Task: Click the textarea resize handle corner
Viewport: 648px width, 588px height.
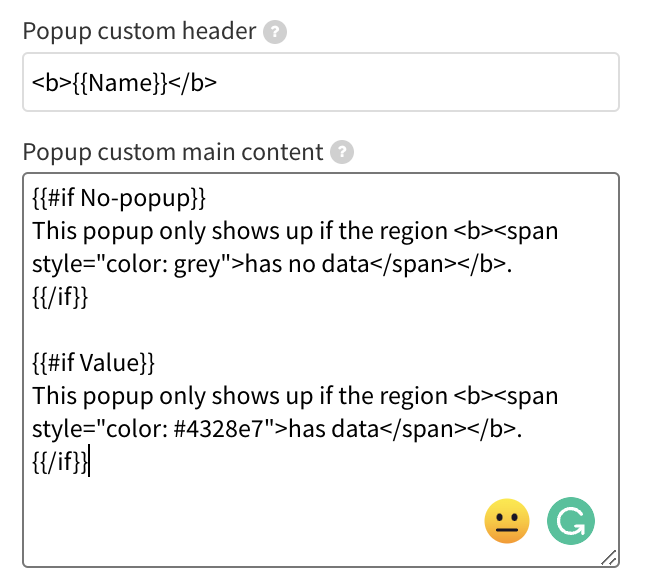Action: (x=609, y=558)
